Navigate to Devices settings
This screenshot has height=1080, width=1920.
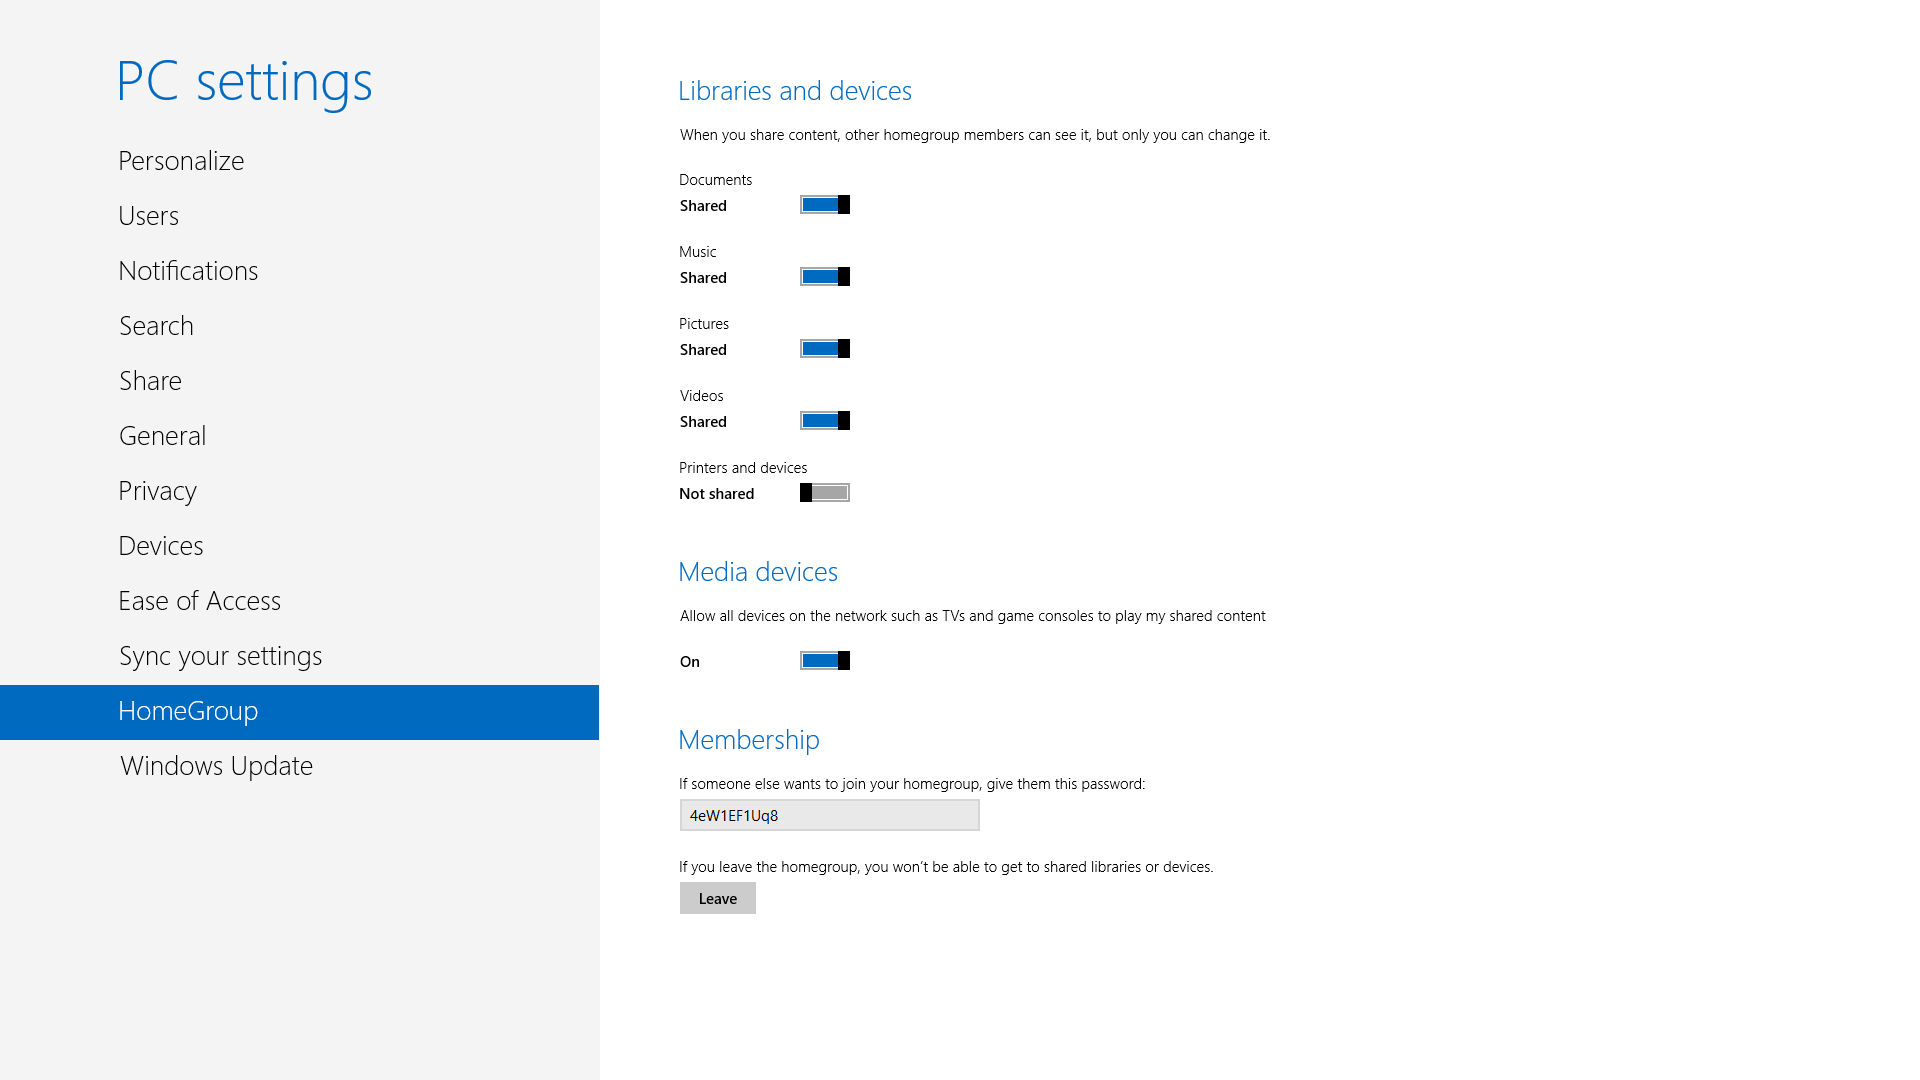click(160, 546)
